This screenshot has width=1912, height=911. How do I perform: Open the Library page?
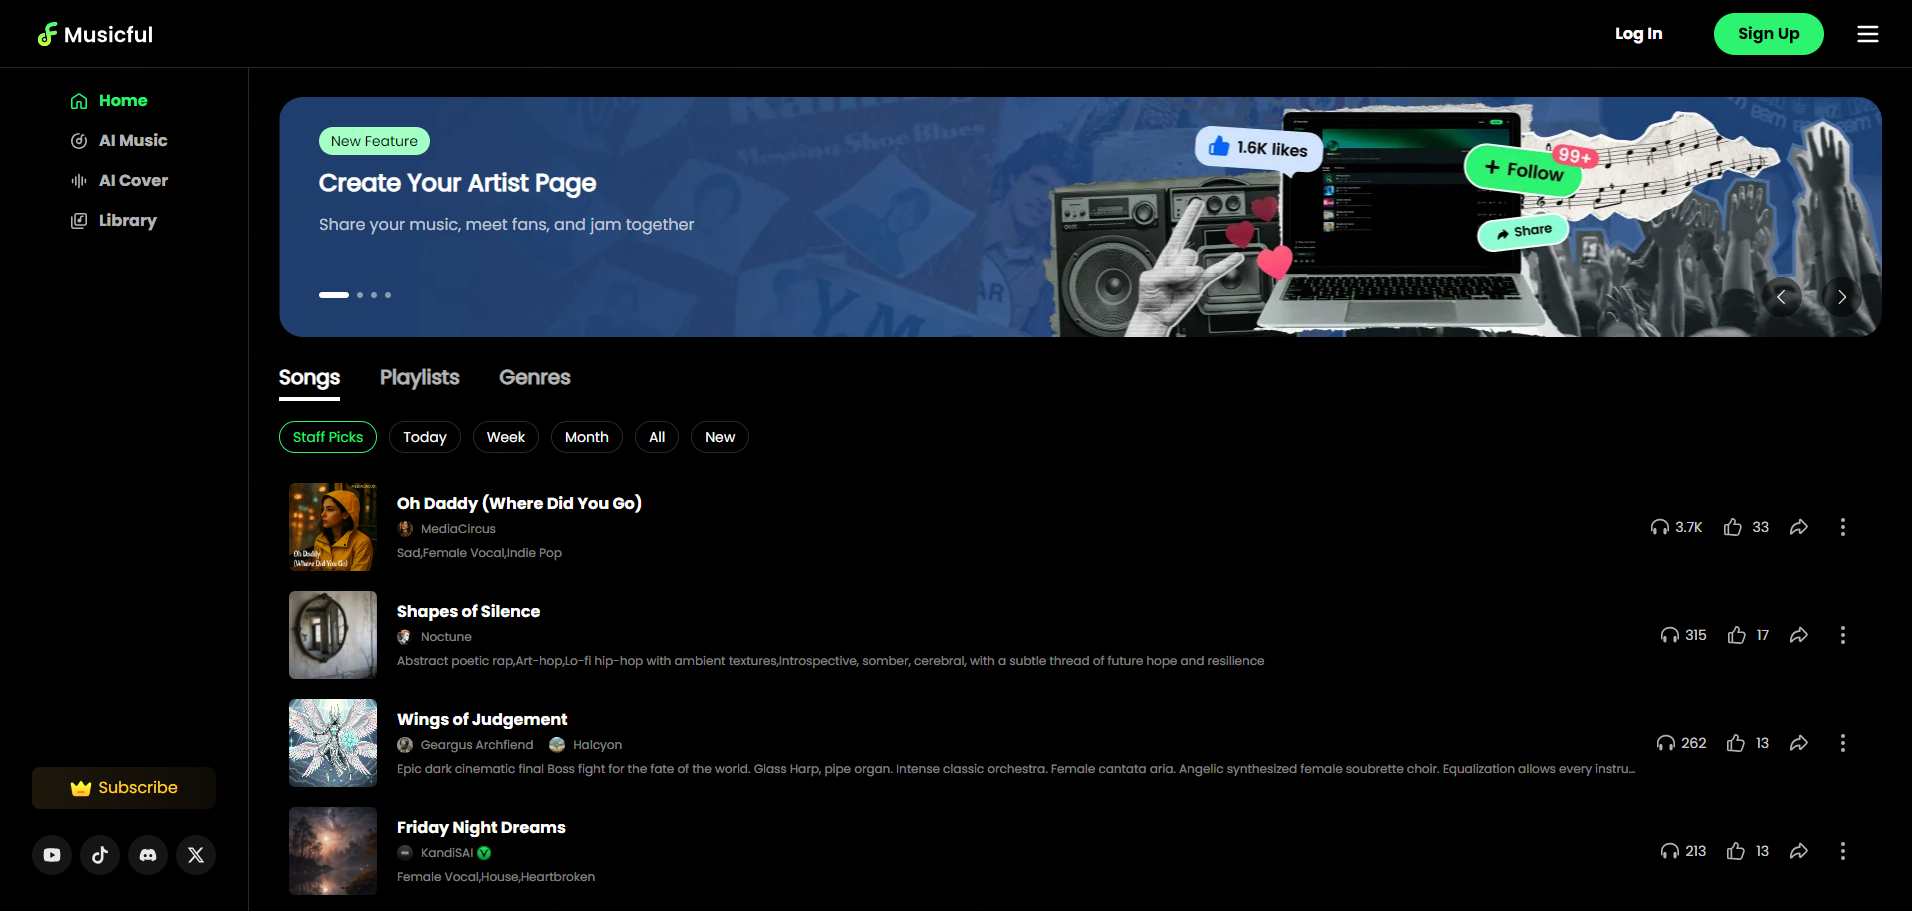click(126, 220)
